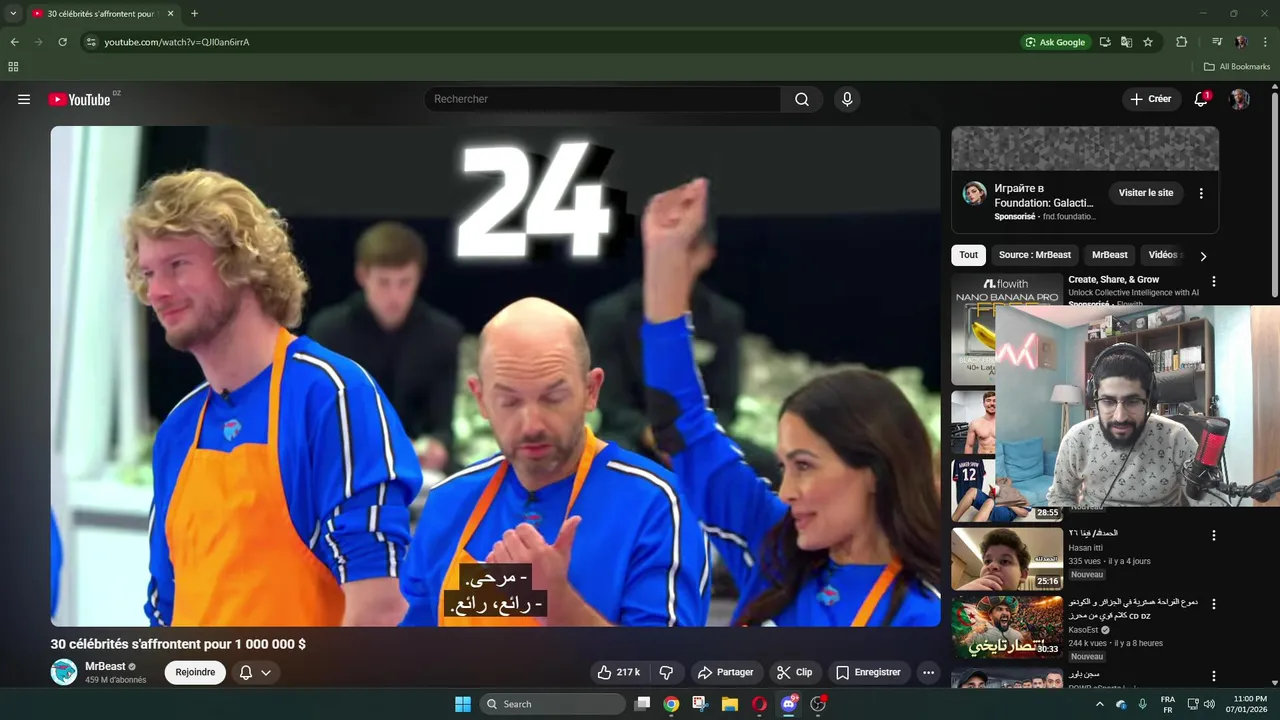Image resolution: width=1280 pixels, height=720 pixels.
Task: Open Chrome extensions puzzle icon
Action: tap(1181, 42)
